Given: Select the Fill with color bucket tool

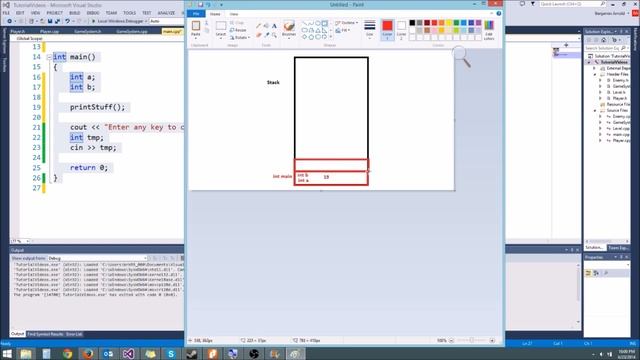Looking at the screenshot, I should (267, 26).
